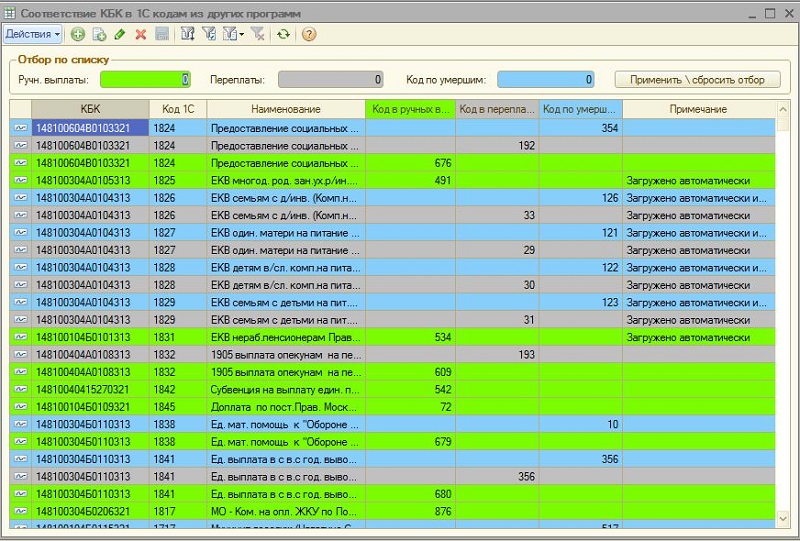Click the green Refresh list icon
Image resolution: width=800 pixels, height=541 pixels.
point(284,34)
